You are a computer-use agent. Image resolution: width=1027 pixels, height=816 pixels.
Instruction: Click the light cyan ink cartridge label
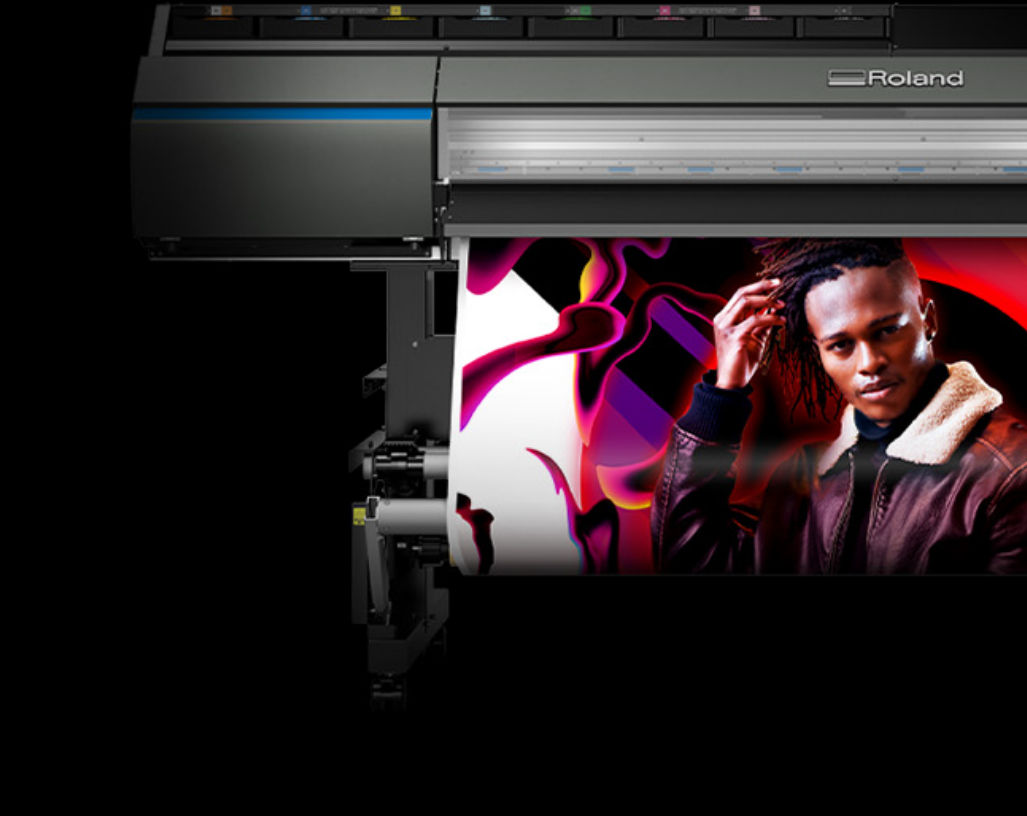pos(485,11)
